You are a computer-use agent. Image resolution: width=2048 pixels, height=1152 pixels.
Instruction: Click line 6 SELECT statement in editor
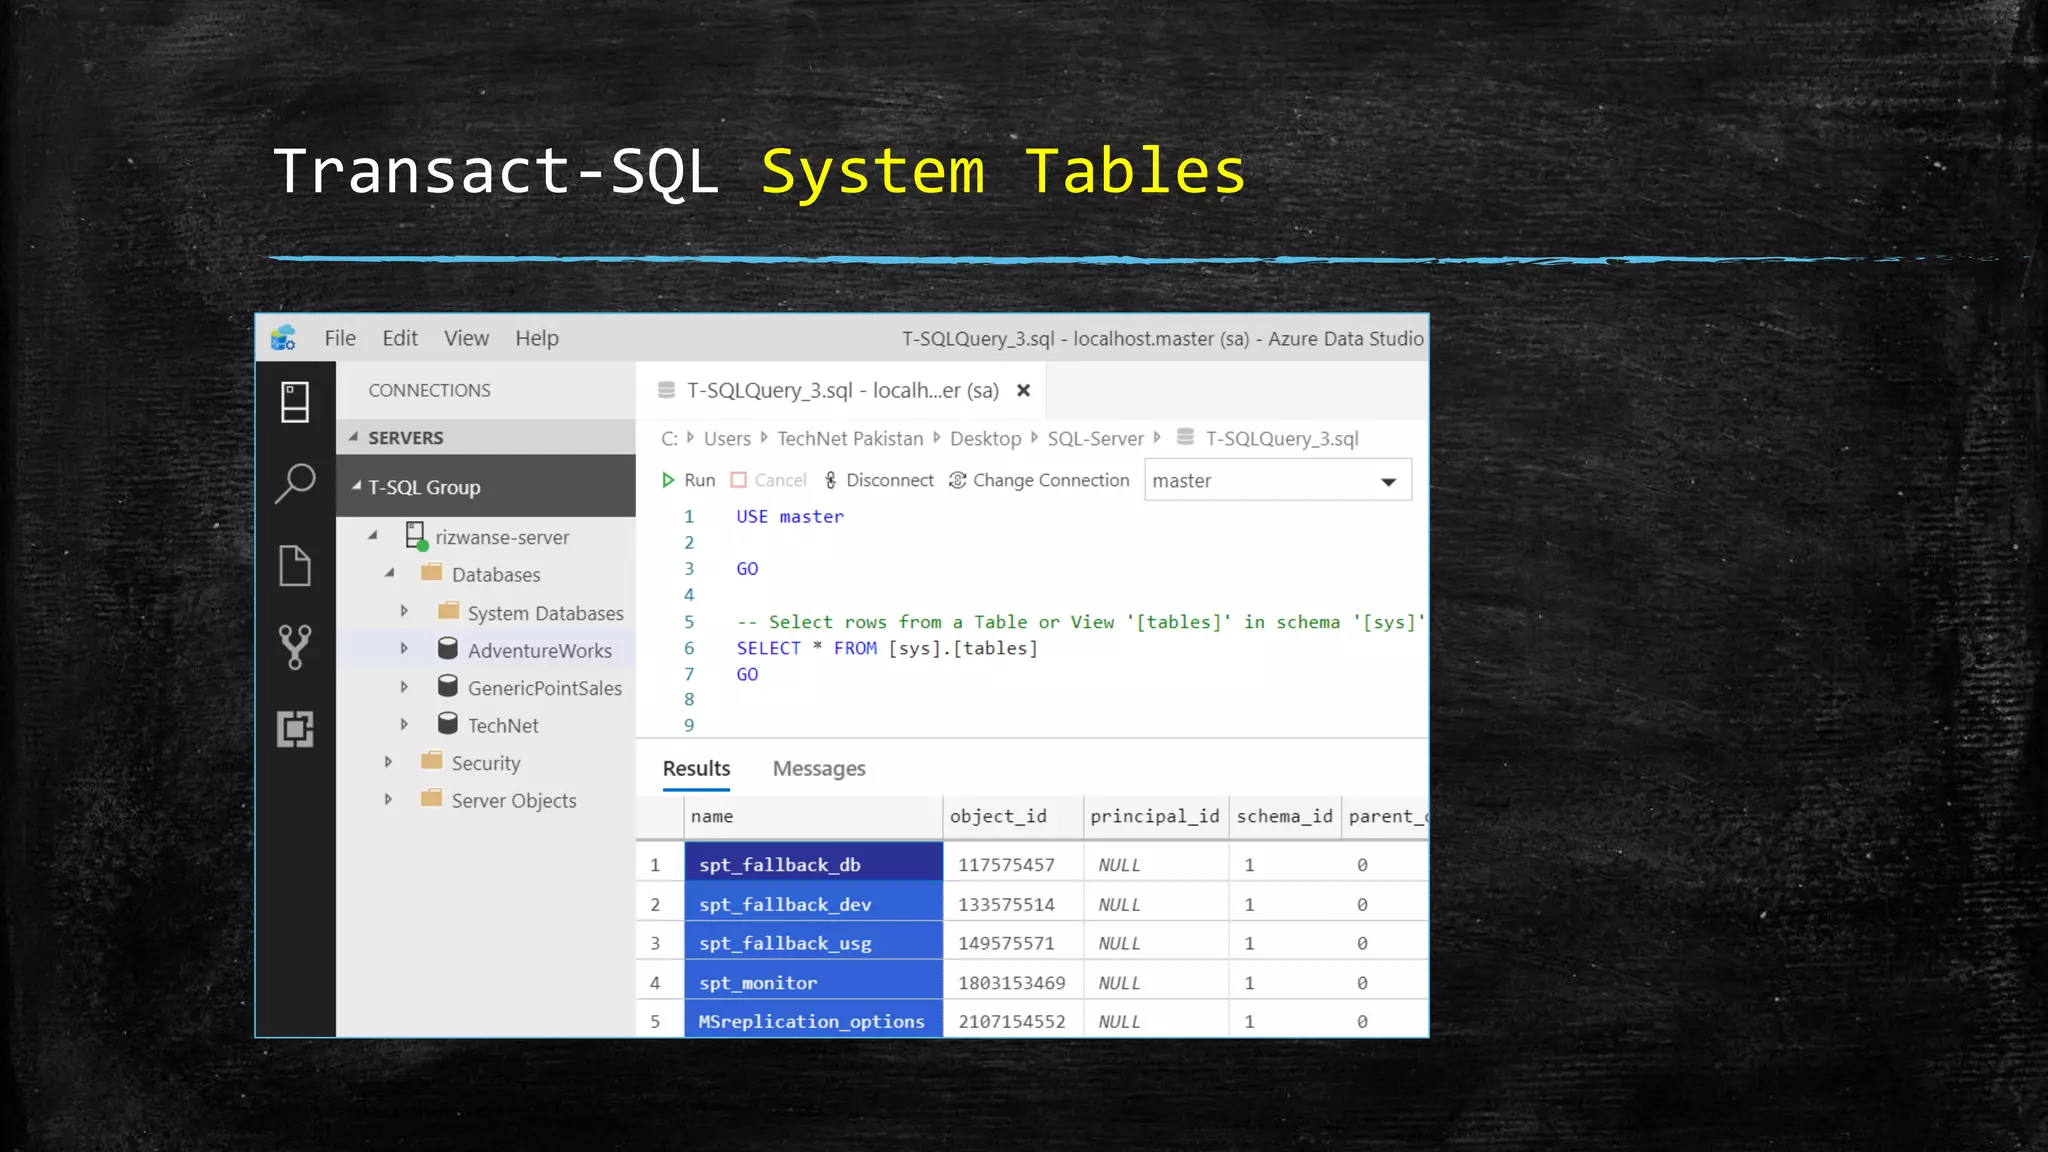(887, 648)
